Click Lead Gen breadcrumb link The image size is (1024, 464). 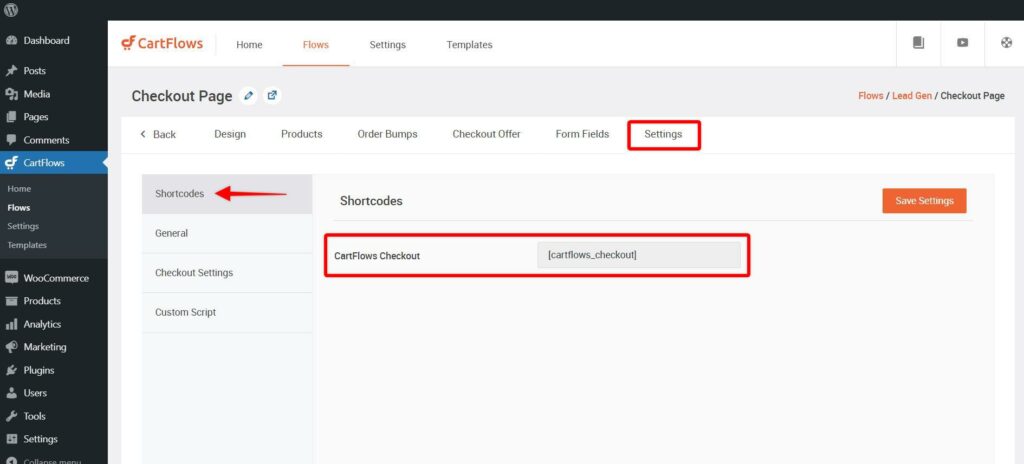tap(912, 95)
